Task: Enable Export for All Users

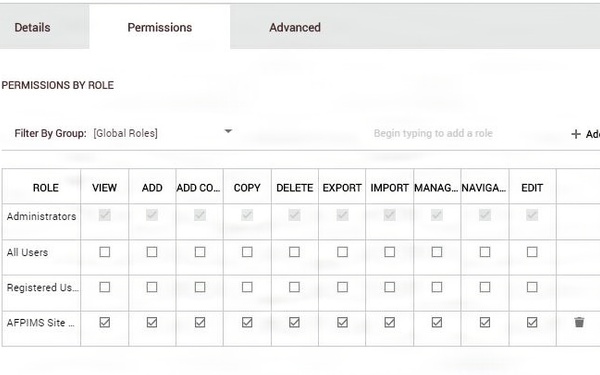Action: (x=342, y=252)
